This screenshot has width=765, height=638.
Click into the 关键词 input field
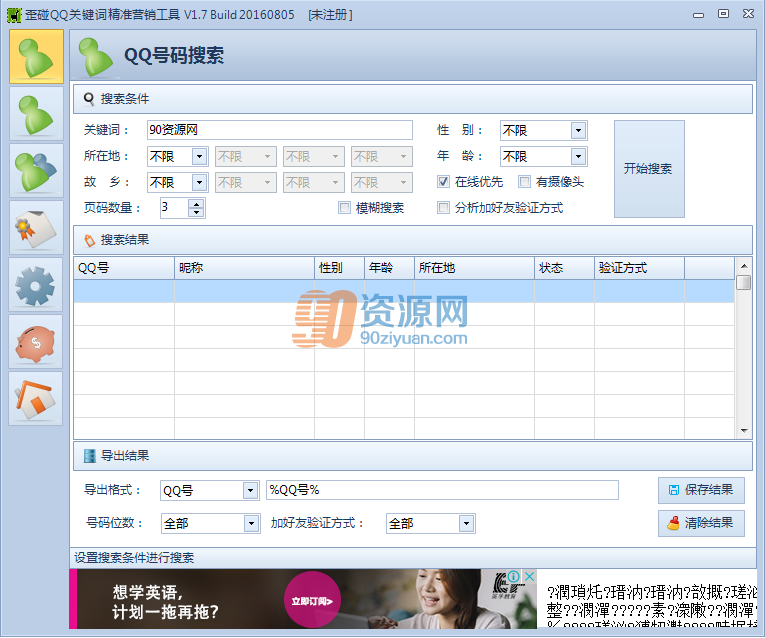[x=280, y=130]
